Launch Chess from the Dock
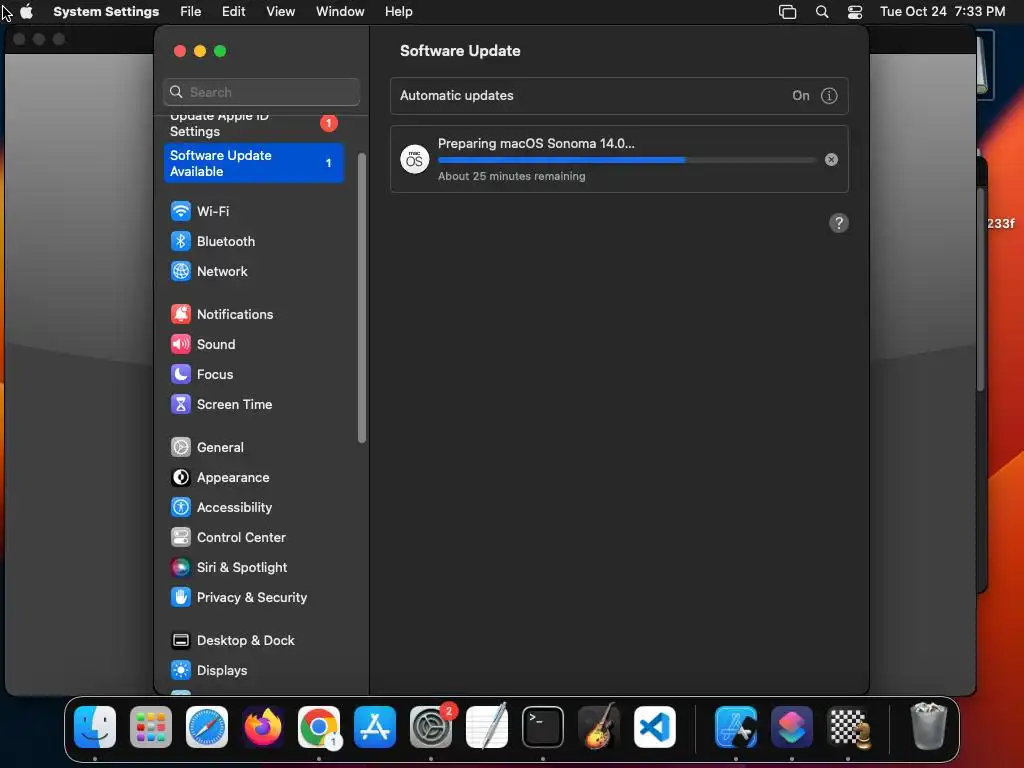The width and height of the screenshot is (1024, 768). coord(848,727)
